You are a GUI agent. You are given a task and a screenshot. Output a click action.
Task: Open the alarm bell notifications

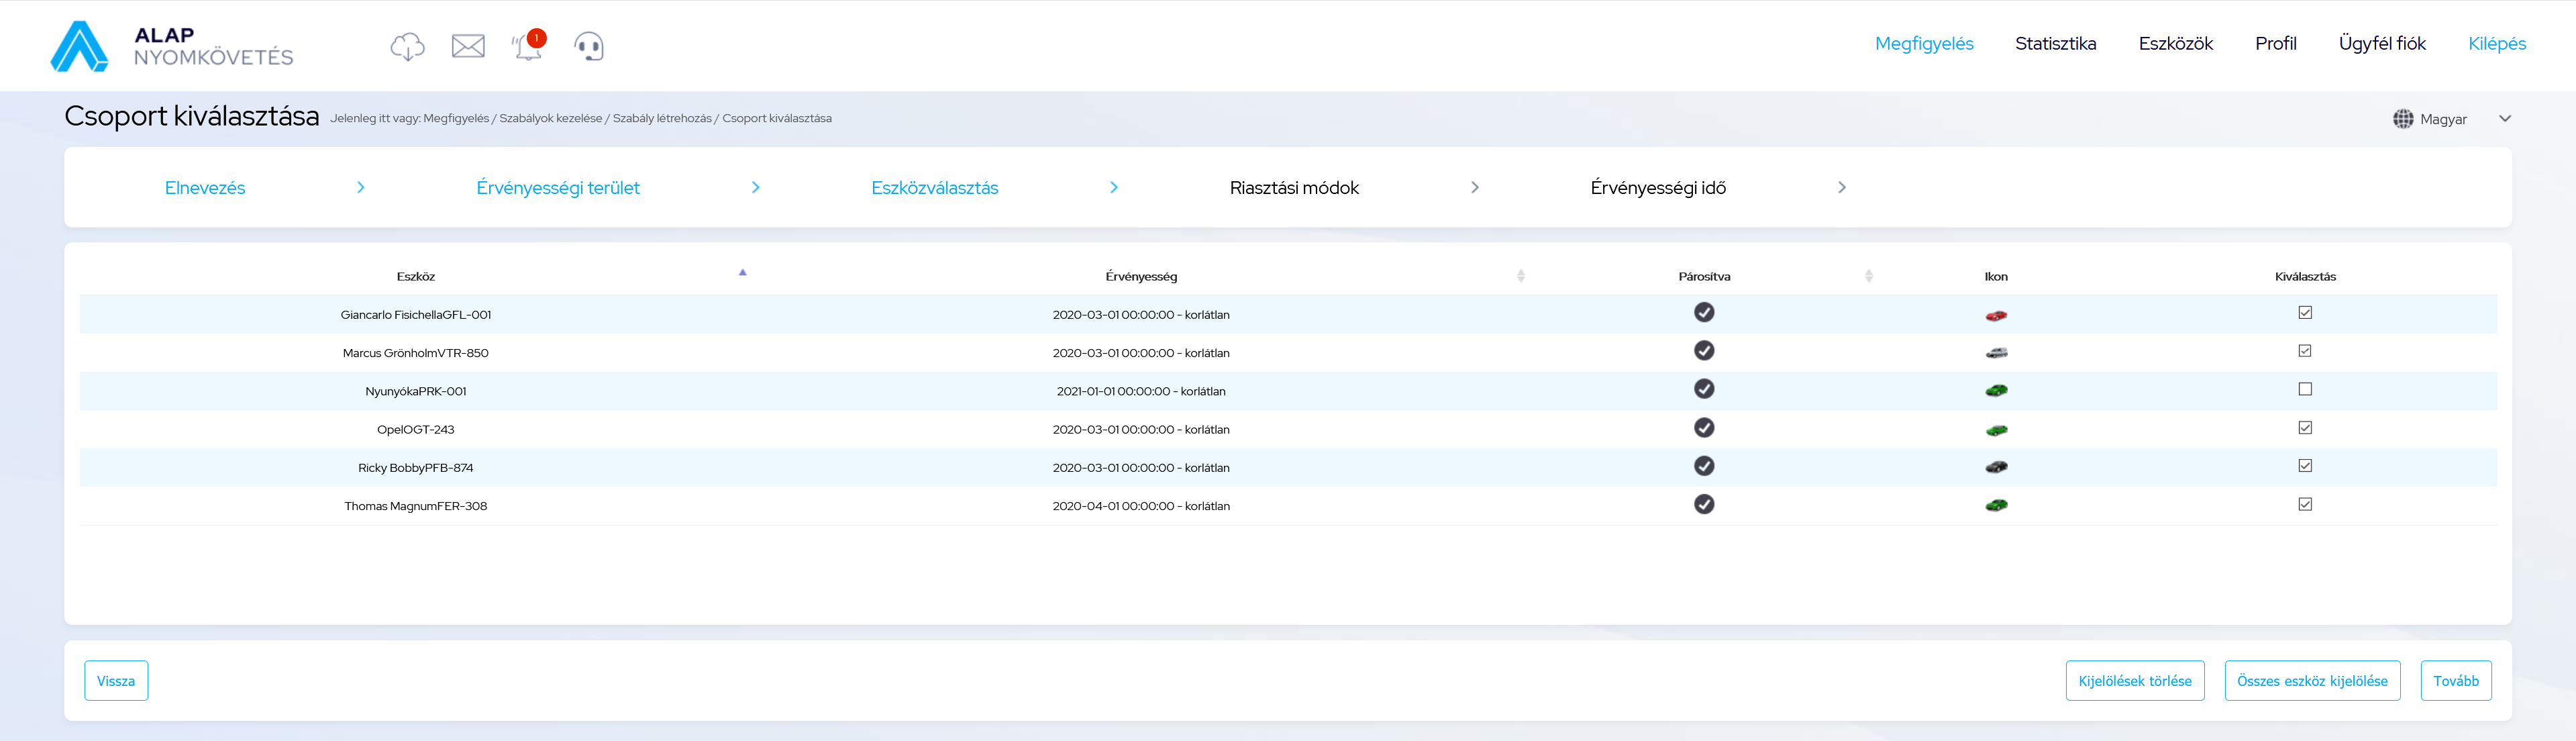click(527, 47)
